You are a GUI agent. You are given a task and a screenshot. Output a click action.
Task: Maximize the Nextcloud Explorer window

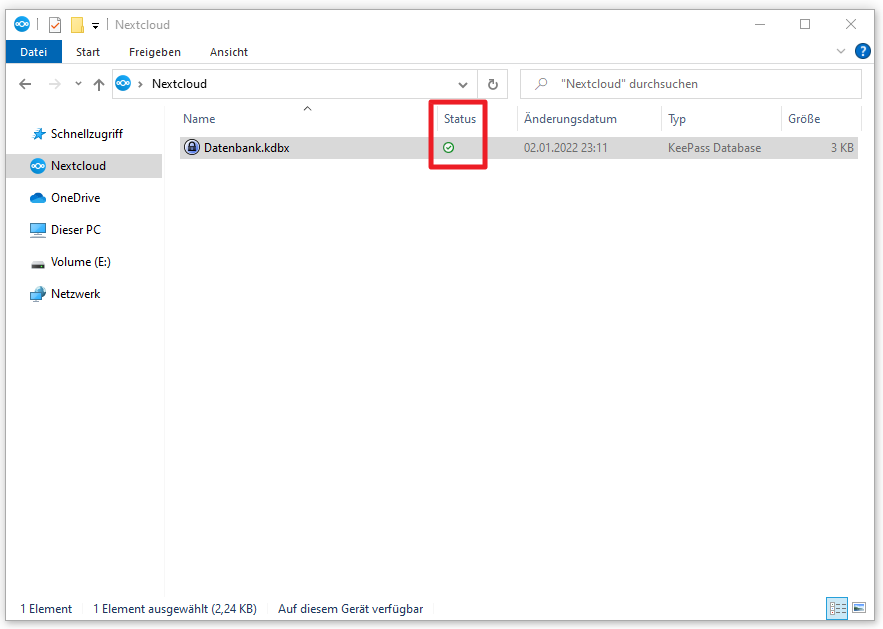[805, 24]
